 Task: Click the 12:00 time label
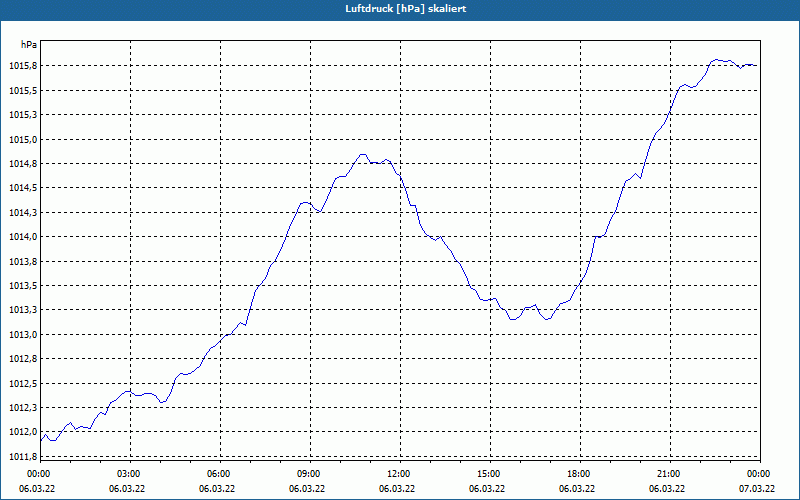[x=400, y=474]
